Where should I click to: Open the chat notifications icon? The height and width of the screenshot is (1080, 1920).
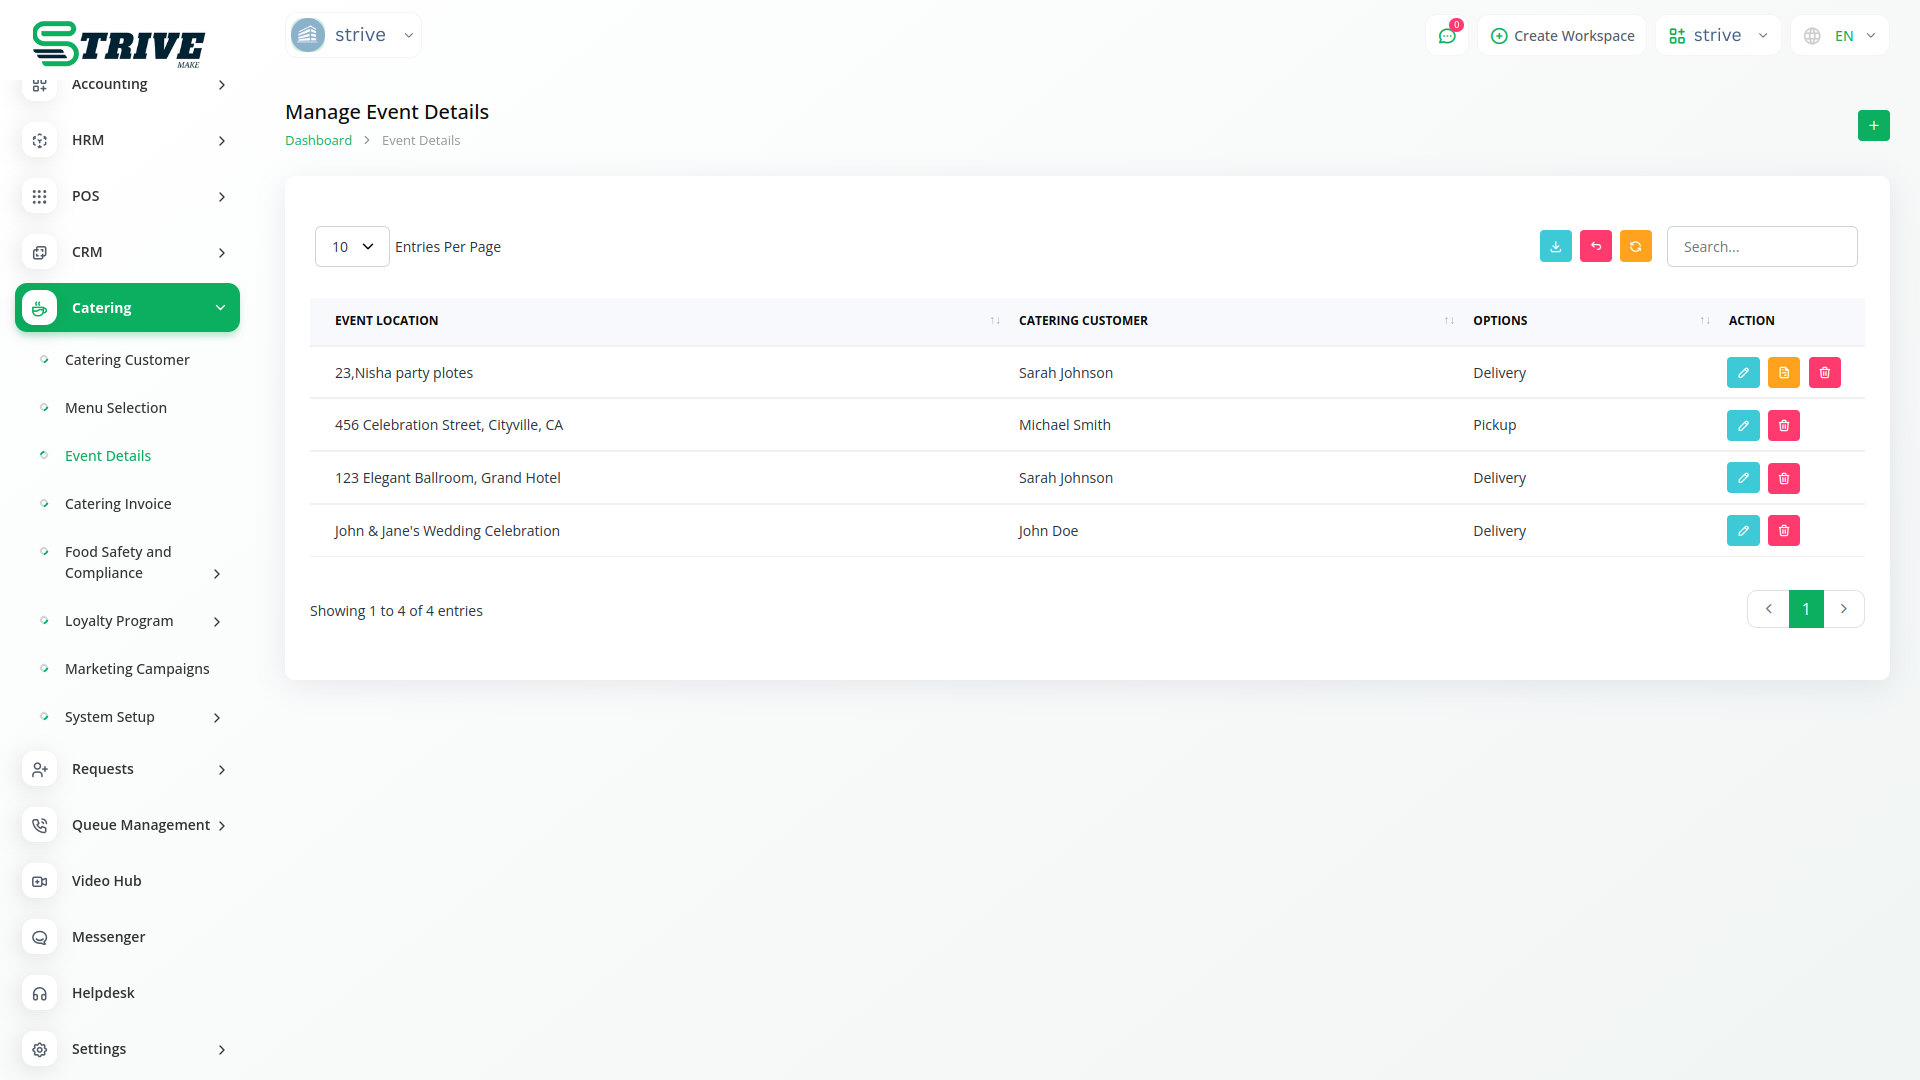1446,36
